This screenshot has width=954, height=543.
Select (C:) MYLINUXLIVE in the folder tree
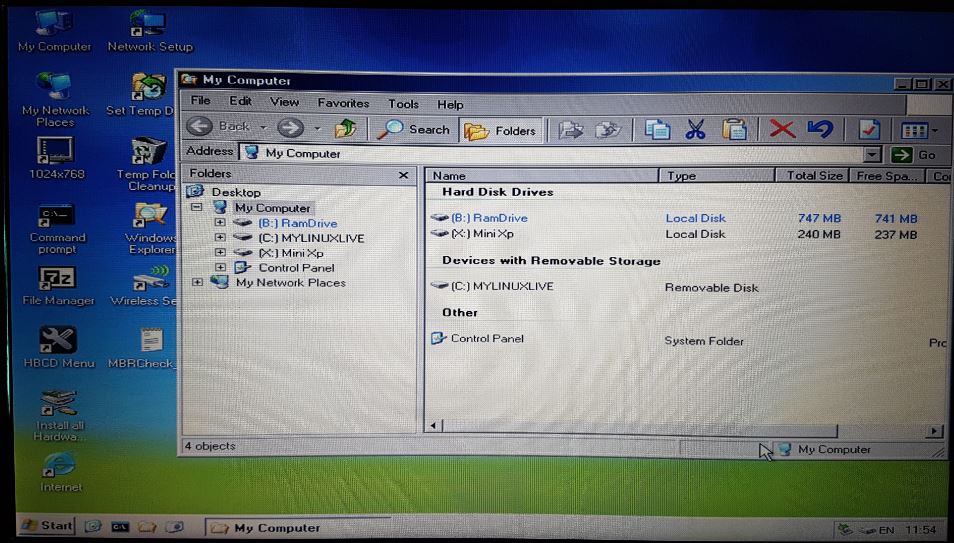311,238
